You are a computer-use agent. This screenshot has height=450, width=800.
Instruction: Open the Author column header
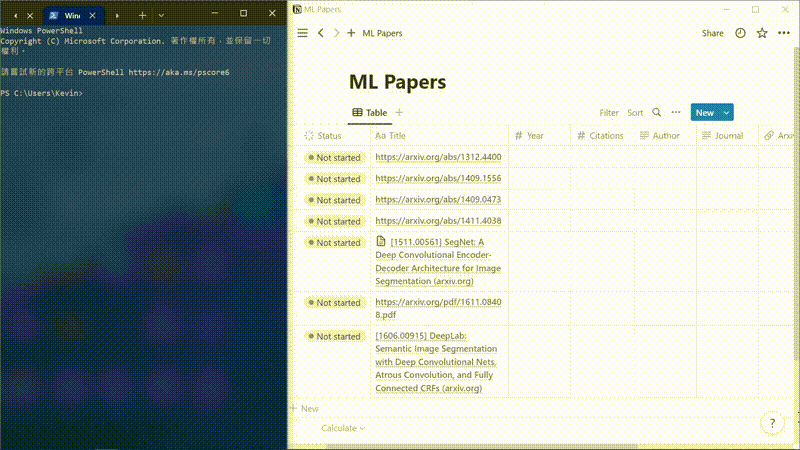[x=665, y=136]
